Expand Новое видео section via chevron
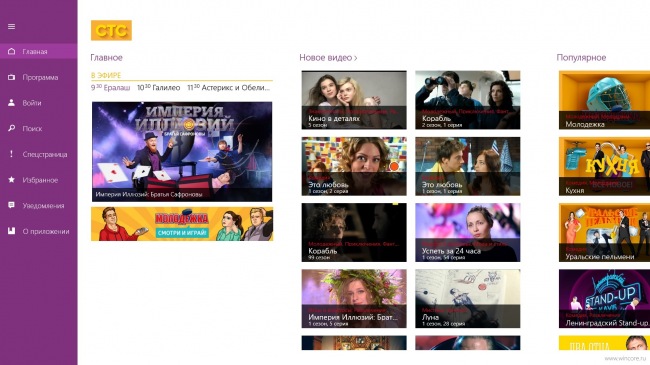 (356, 58)
